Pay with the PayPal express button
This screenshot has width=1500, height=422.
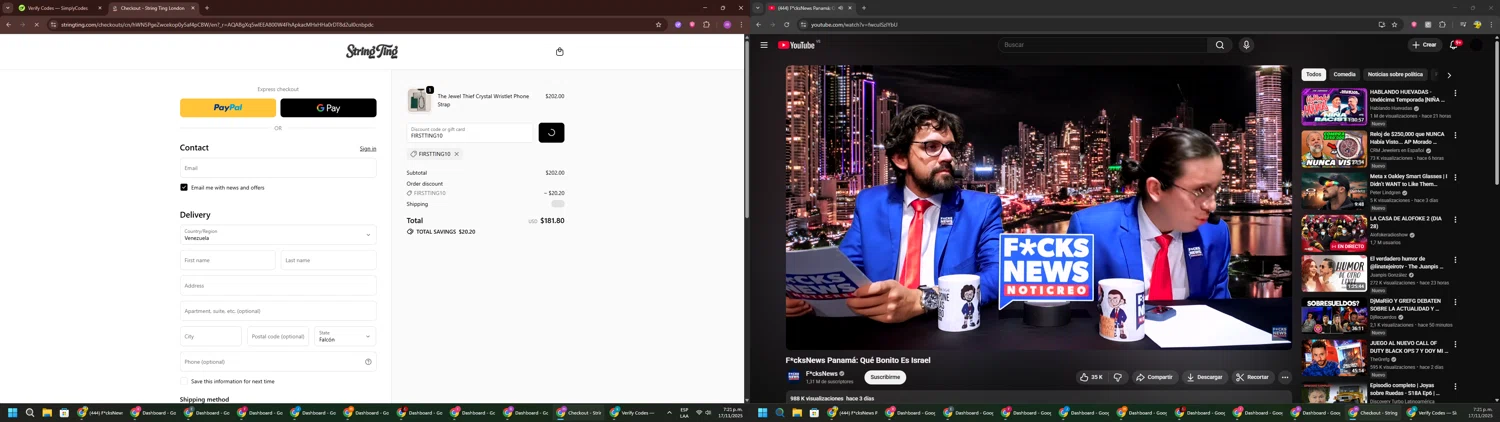[228, 108]
